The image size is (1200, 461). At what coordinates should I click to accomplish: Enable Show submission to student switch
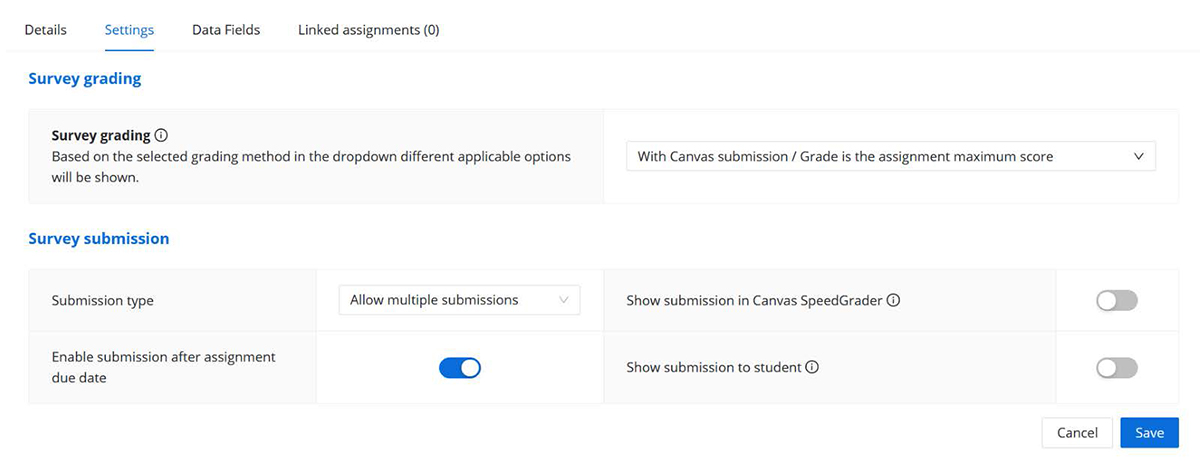coord(1117,368)
